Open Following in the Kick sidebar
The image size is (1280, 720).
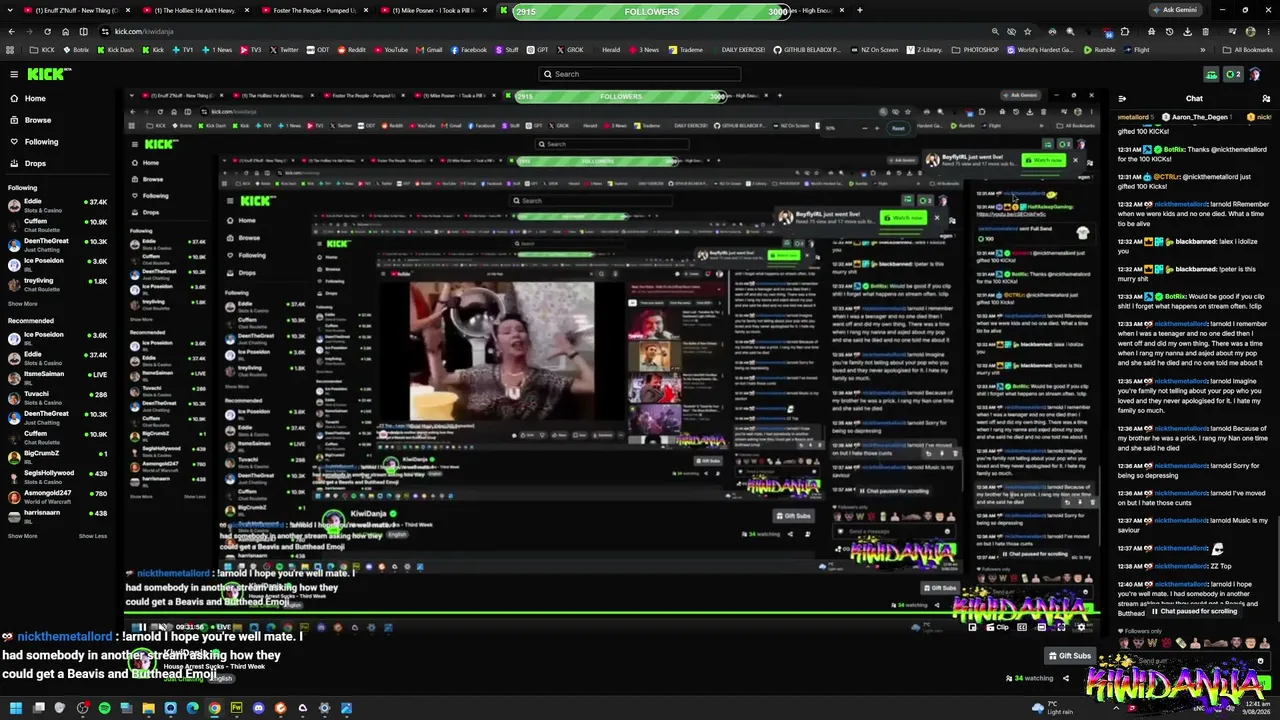point(41,142)
